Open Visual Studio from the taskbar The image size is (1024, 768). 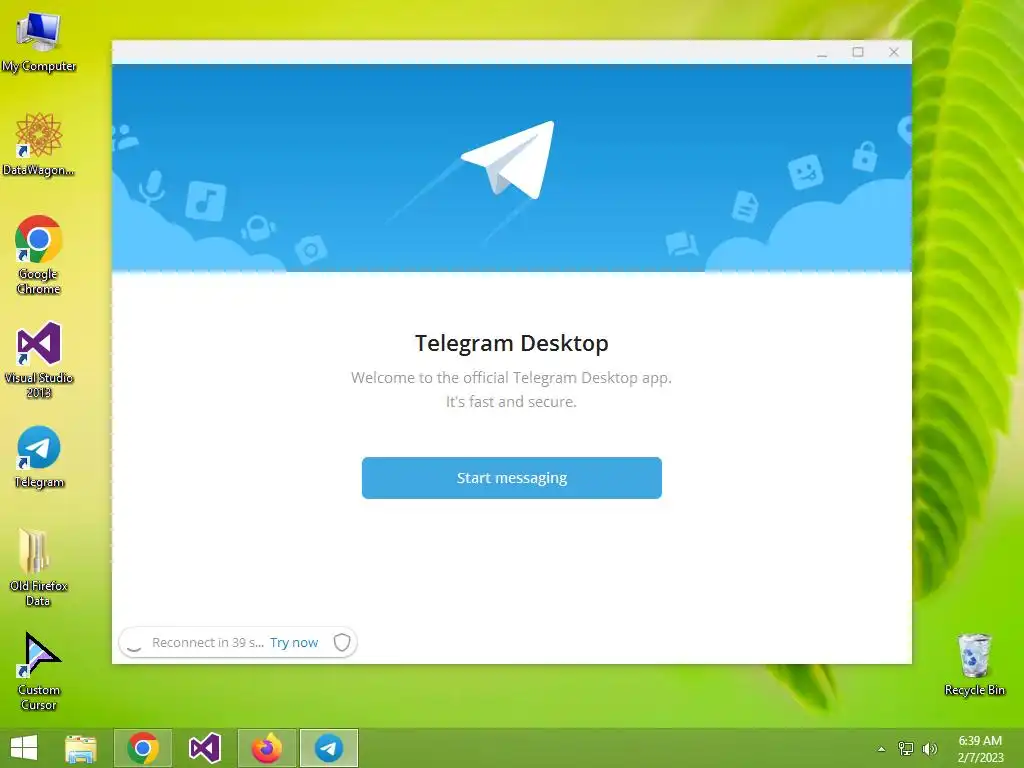pyautogui.click(x=204, y=748)
